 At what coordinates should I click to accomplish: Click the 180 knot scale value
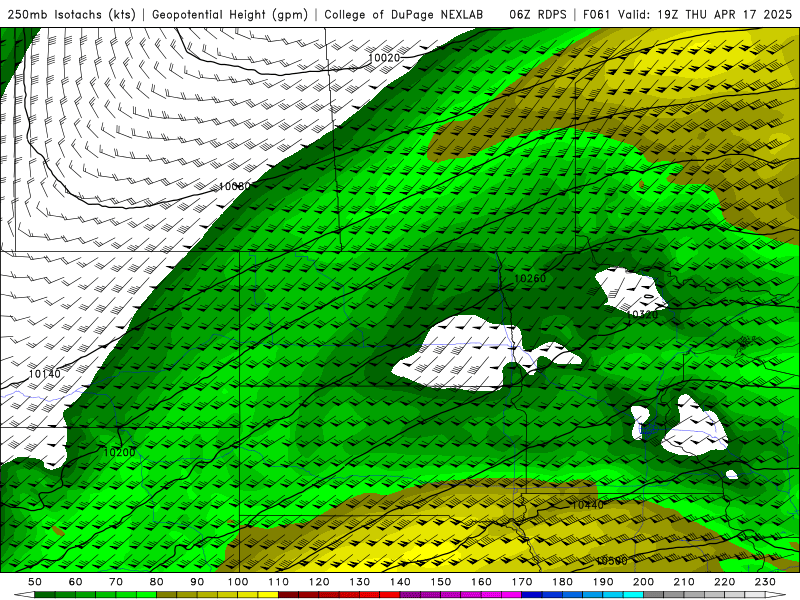coord(562,582)
